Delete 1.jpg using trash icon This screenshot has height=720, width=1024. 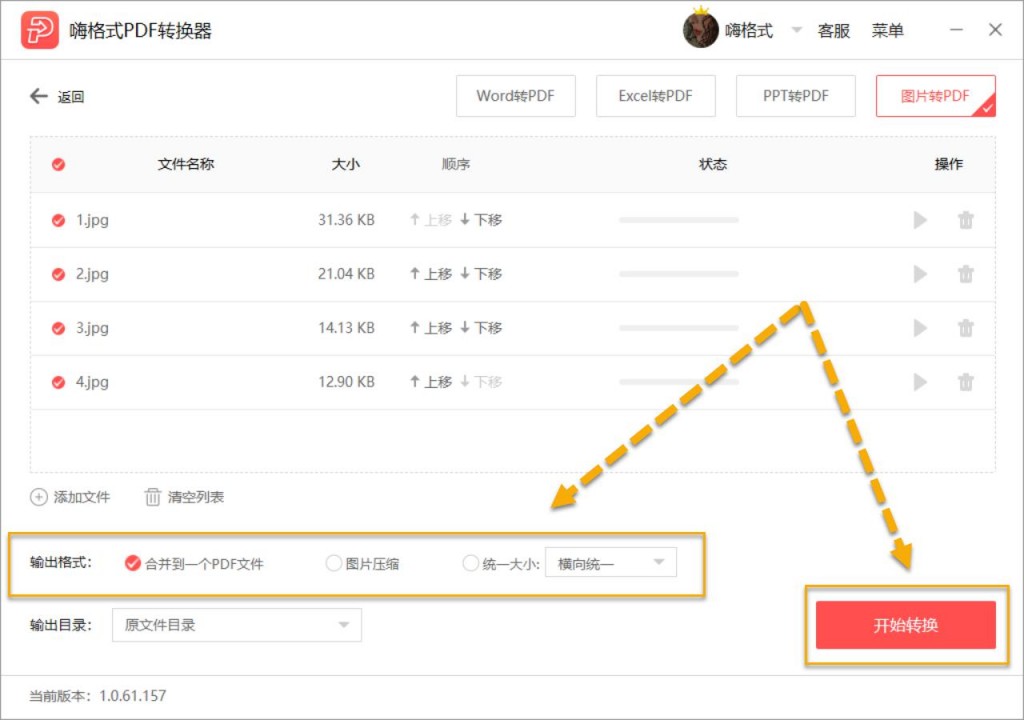966,220
